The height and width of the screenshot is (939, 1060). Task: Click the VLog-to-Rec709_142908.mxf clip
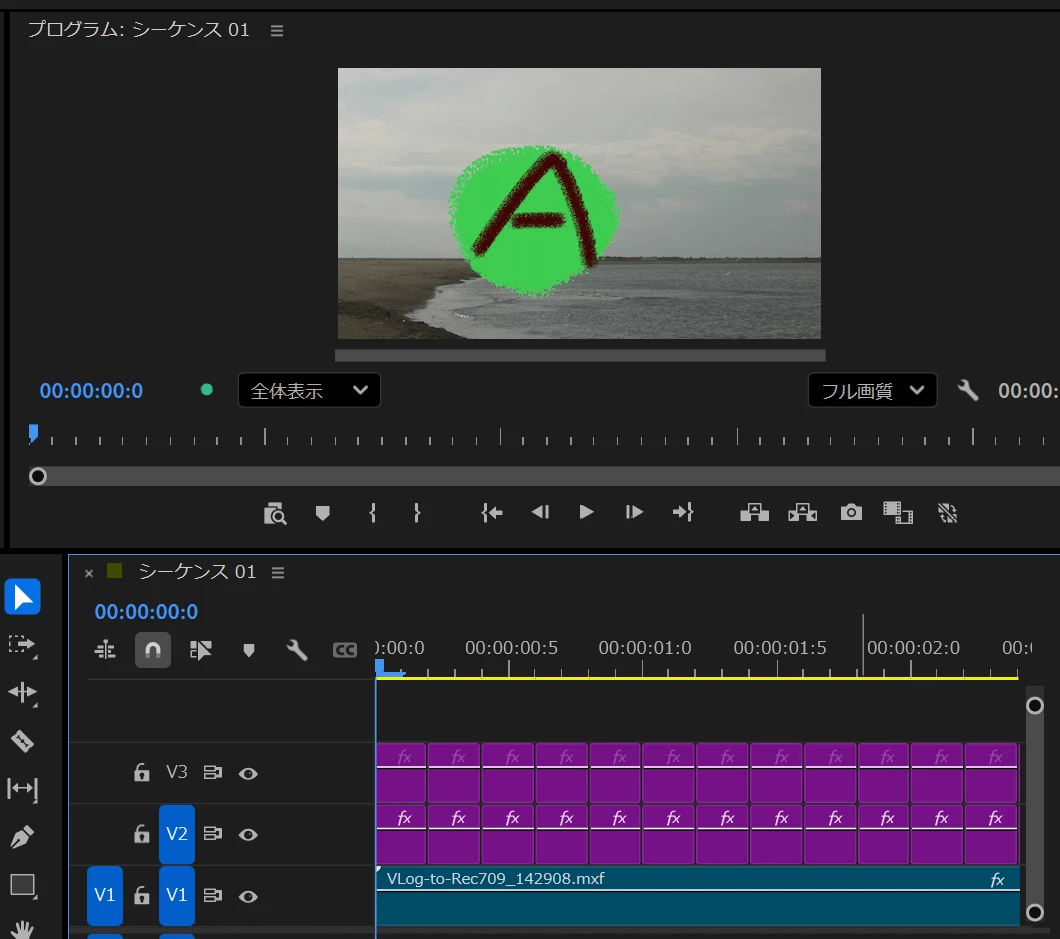click(x=698, y=895)
